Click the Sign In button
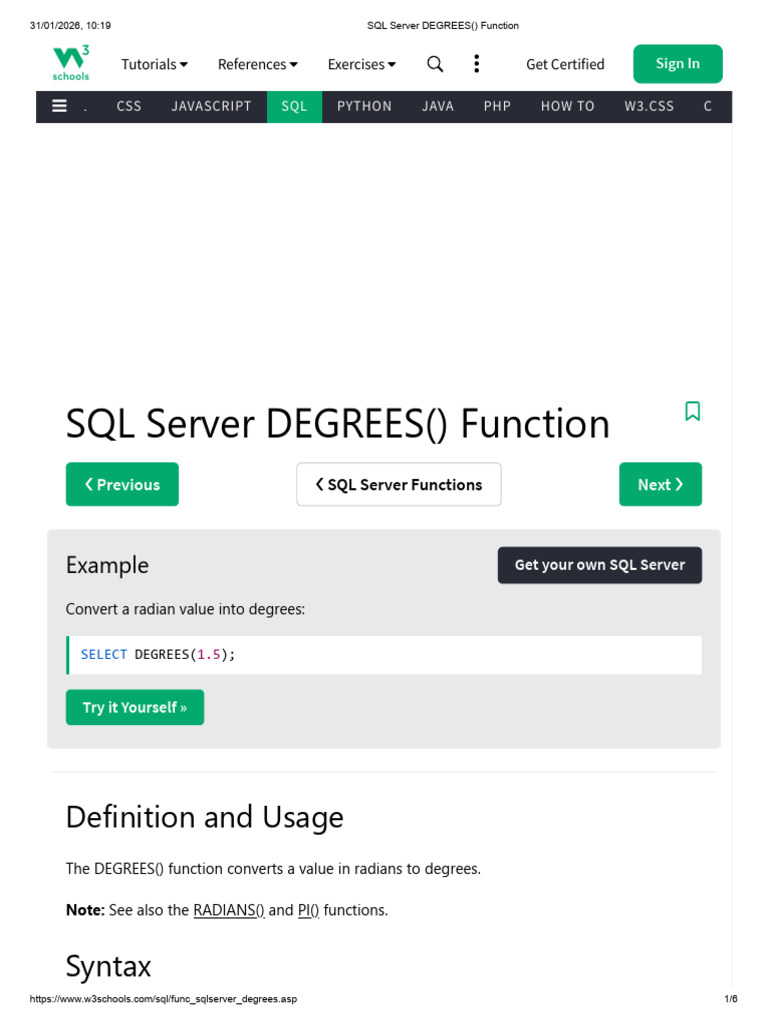Viewport: 768px width, 1024px height. pyautogui.click(x=677, y=63)
